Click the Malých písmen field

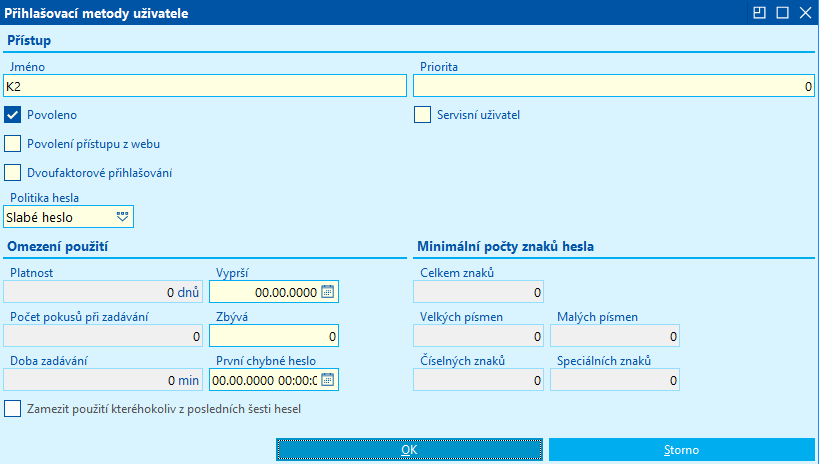[615, 335]
